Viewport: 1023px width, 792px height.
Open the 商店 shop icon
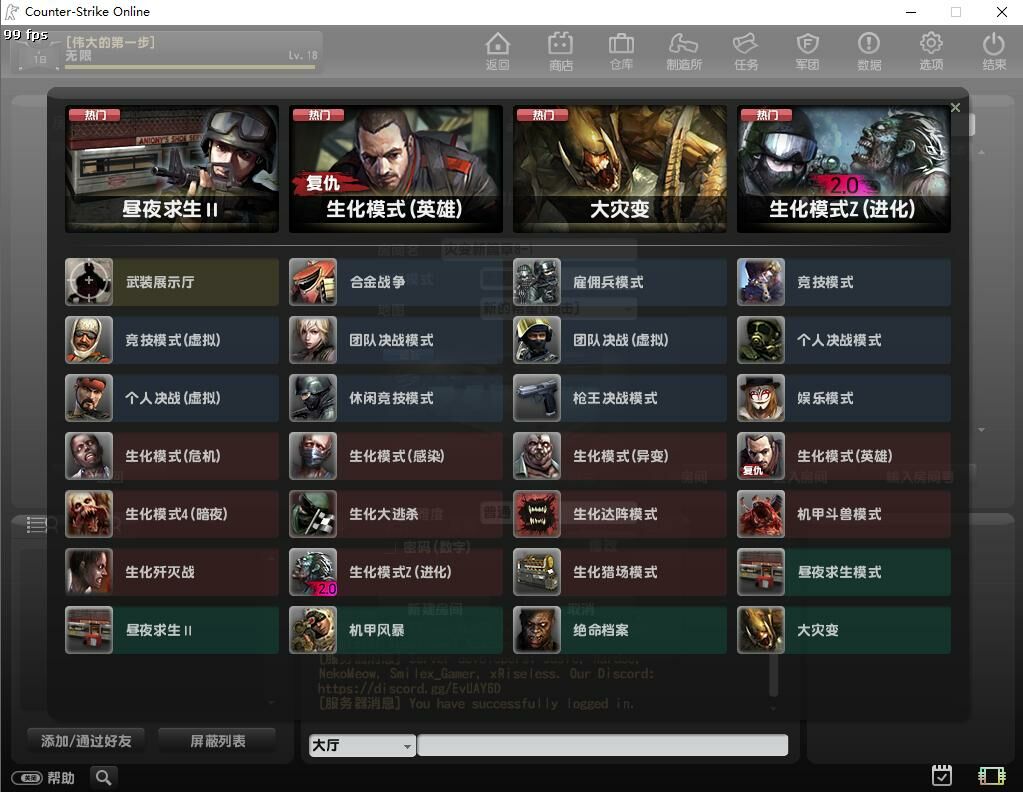[x=560, y=51]
